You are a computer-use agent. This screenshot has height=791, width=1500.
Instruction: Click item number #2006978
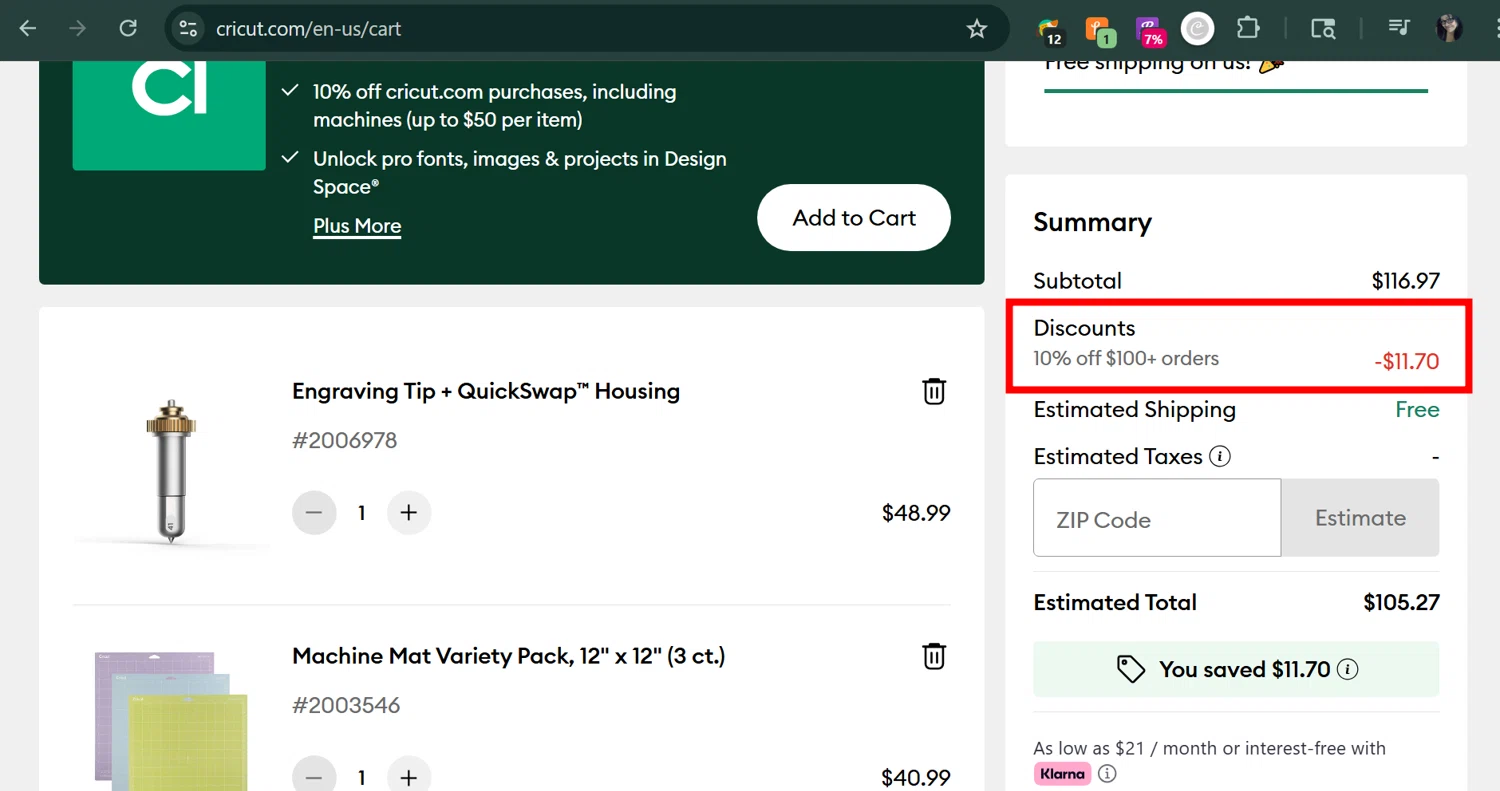345,440
